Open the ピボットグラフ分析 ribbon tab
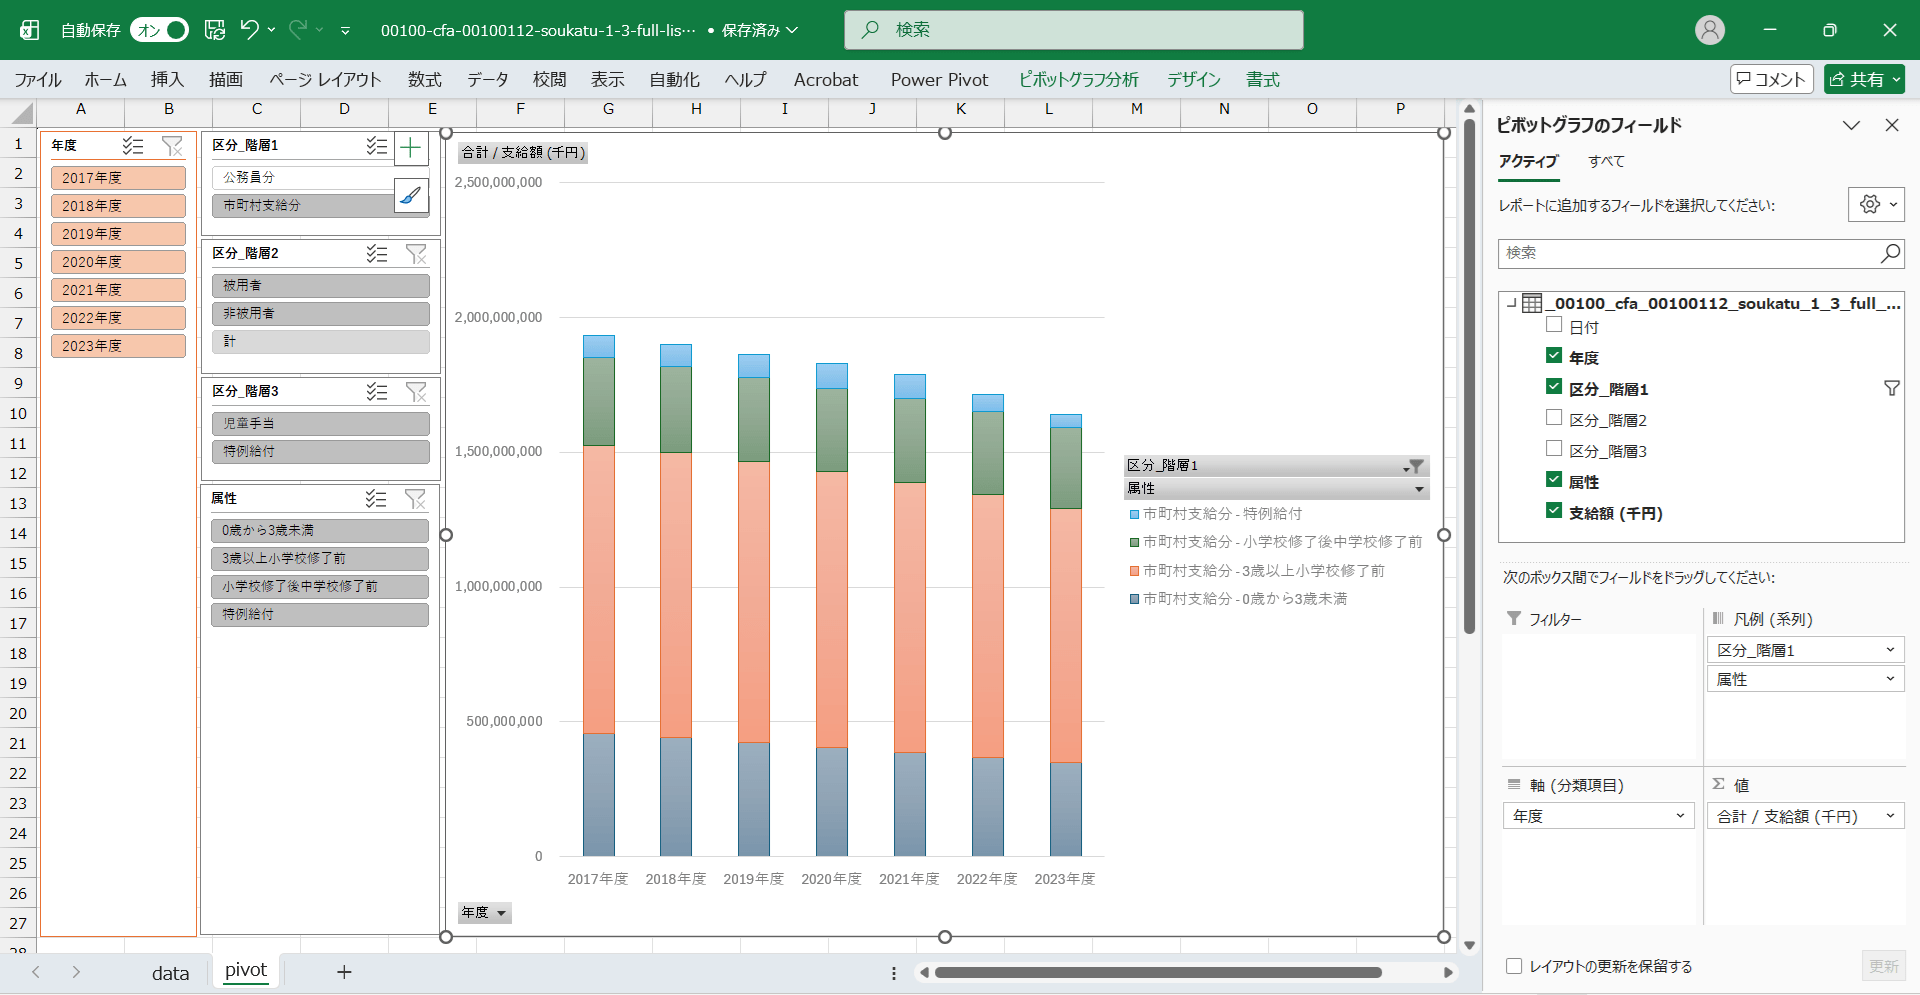 tap(1078, 80)
